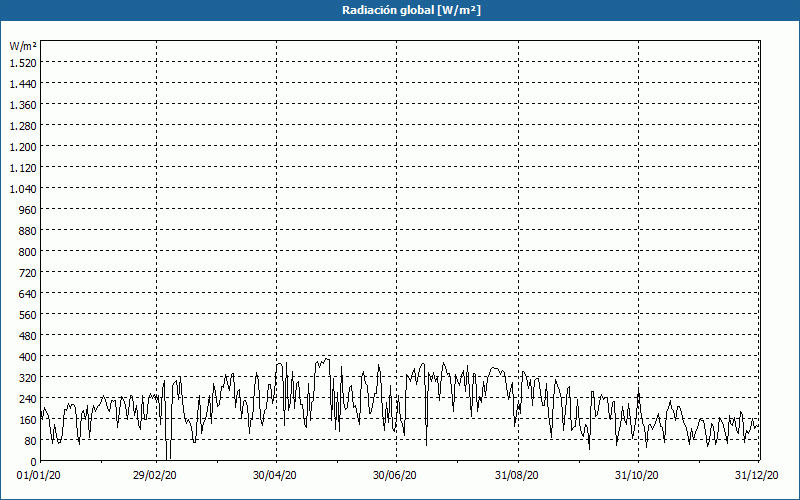Click the 01/01/20 date label
800x500 pixels.
pyautogui.click(x=39, y=476)
